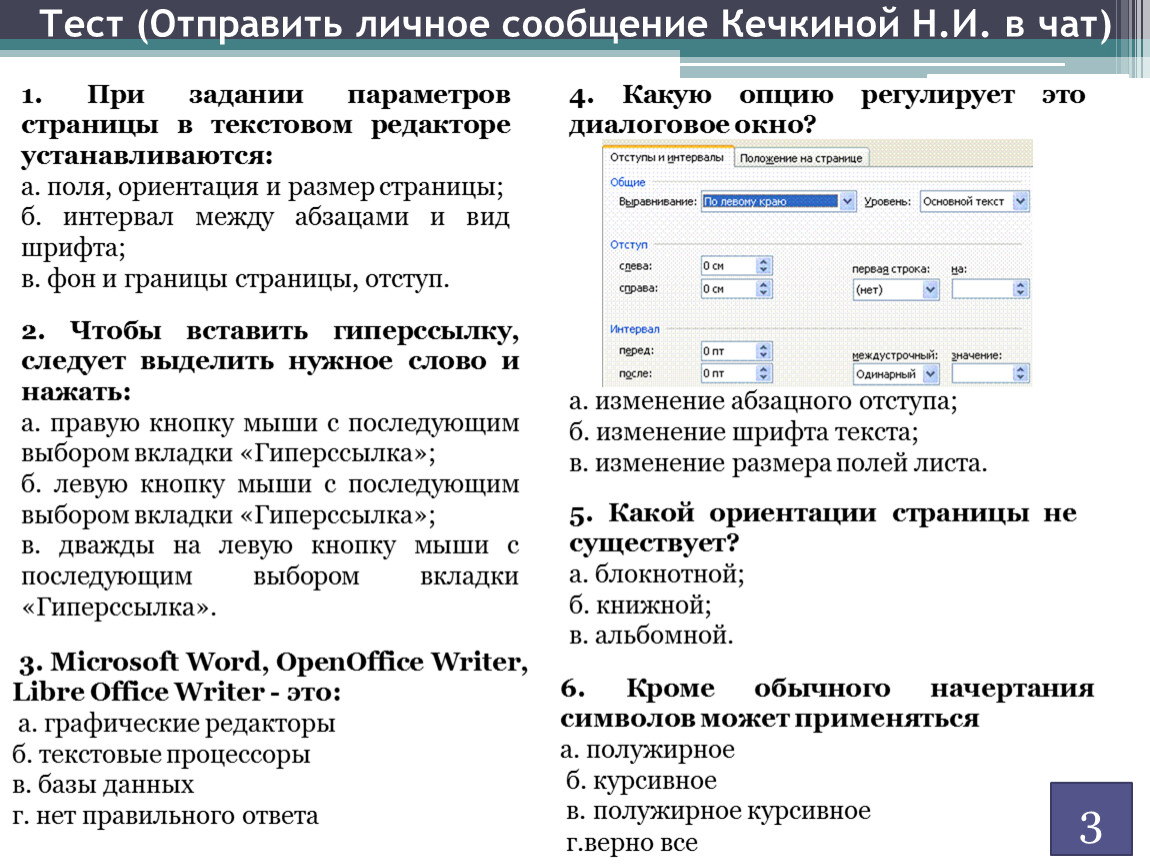This screenshot has height=864, width=1150.
Task: Expand the «Уровень» dropdown showing Основной текст
Action: 1019,201
